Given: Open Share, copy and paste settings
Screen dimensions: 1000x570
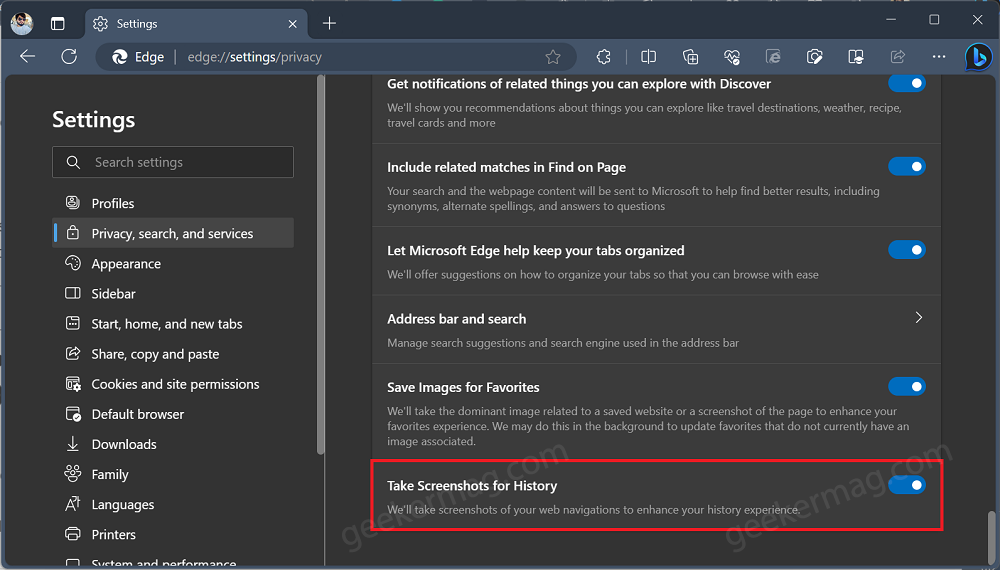Looking at the screenshot, I should pos(173,354).
